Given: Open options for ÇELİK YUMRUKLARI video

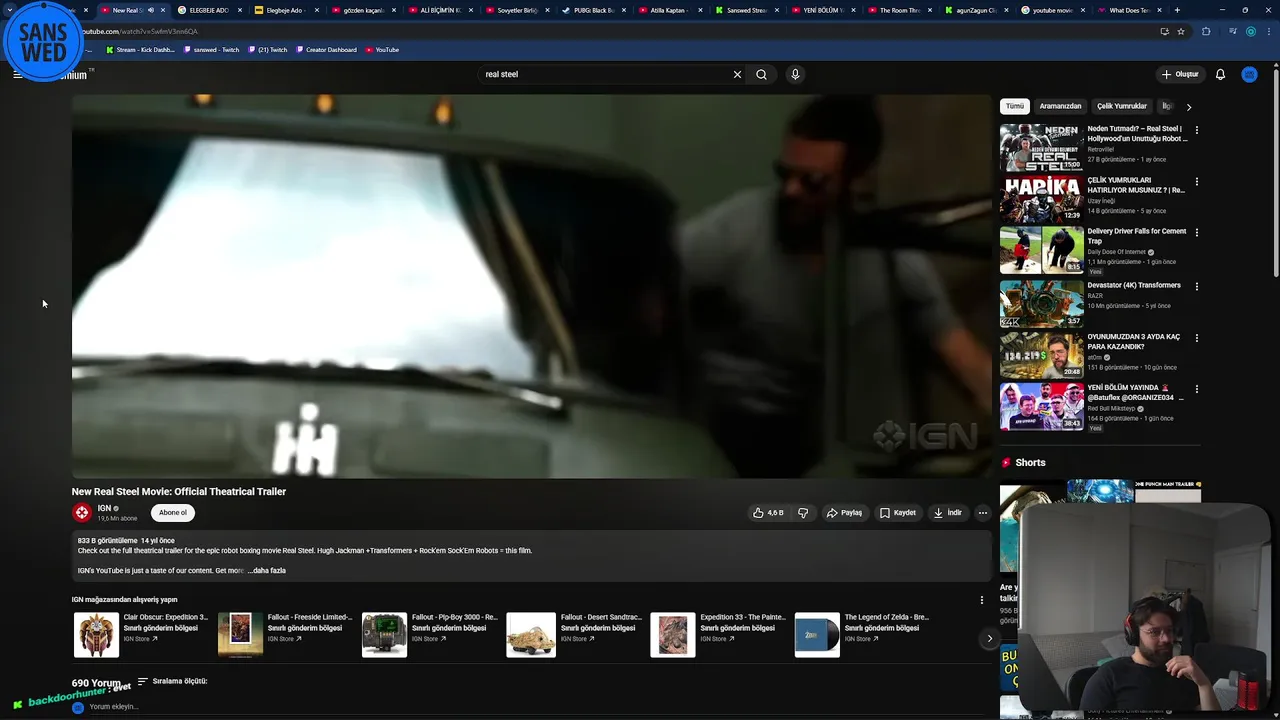Looking at the screenshot, I should pos(1196,182).
